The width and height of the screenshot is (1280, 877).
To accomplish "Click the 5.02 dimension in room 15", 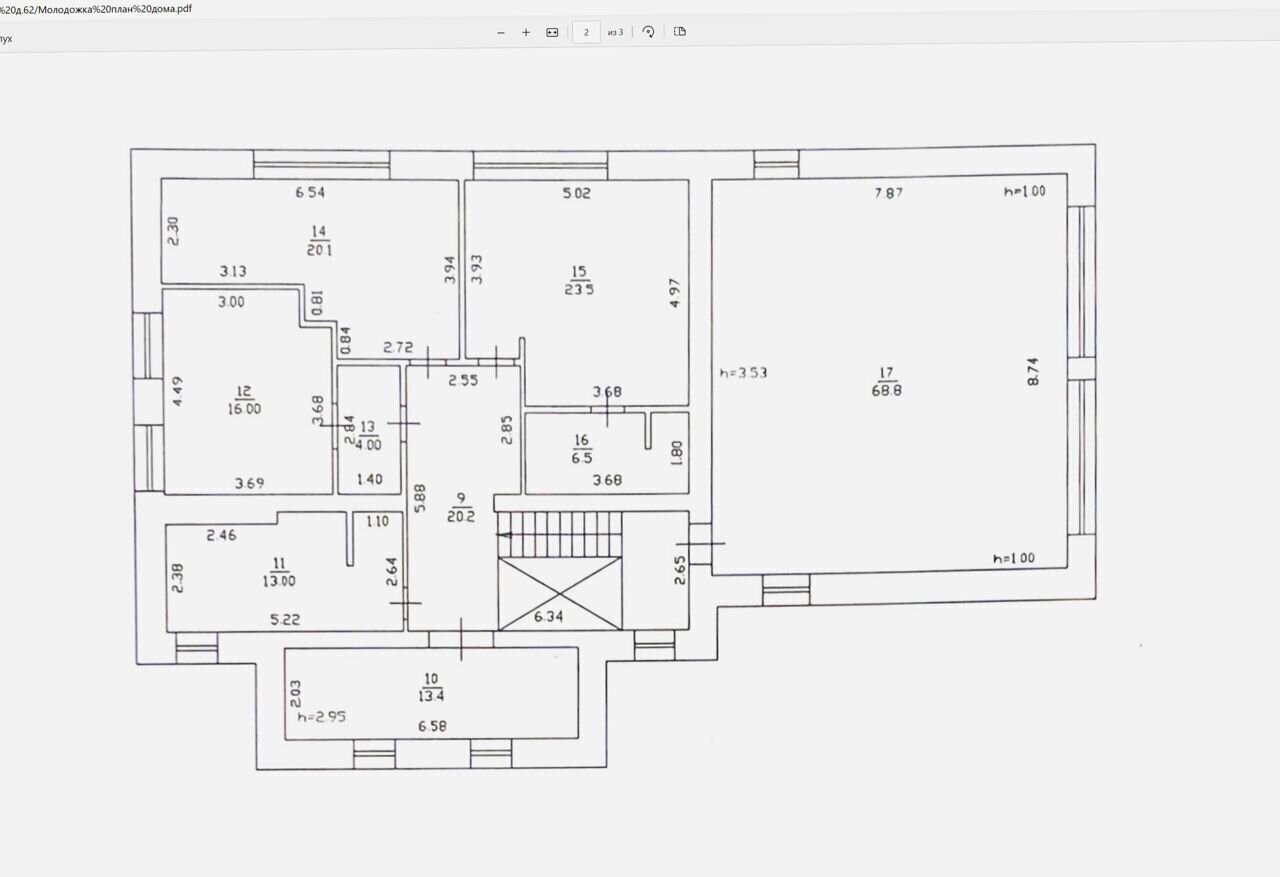I will pos(577,193).
